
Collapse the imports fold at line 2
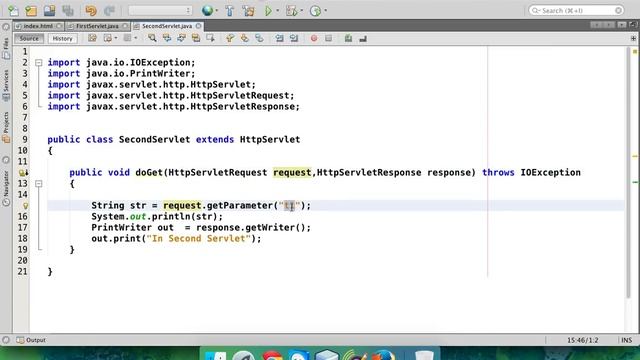38,63
